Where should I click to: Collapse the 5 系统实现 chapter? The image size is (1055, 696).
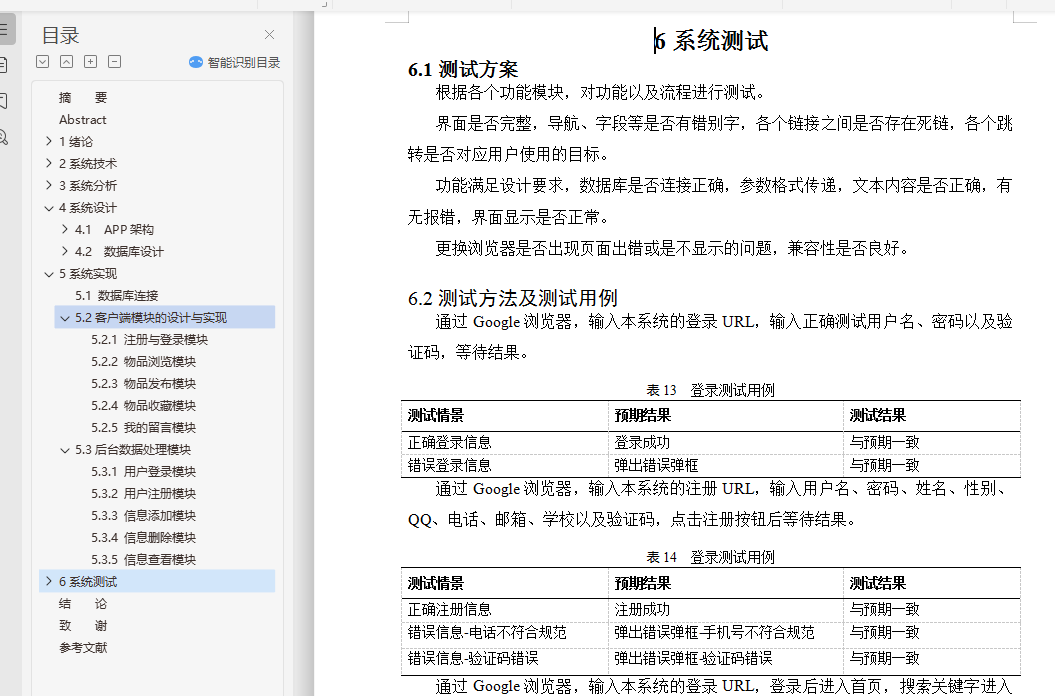[48, 274]
